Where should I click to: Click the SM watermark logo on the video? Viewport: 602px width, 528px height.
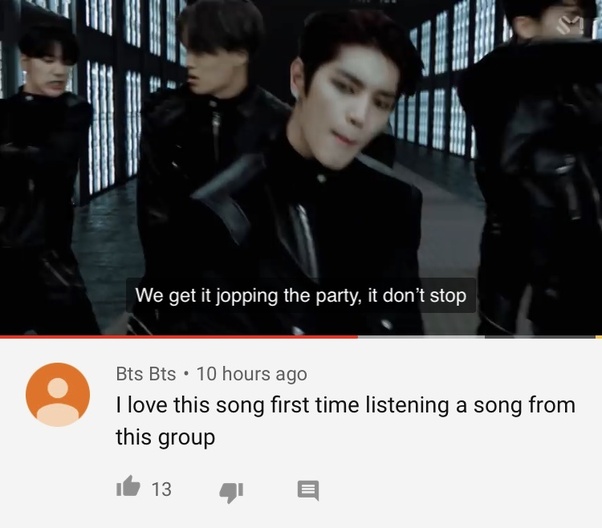pos(573,26)
